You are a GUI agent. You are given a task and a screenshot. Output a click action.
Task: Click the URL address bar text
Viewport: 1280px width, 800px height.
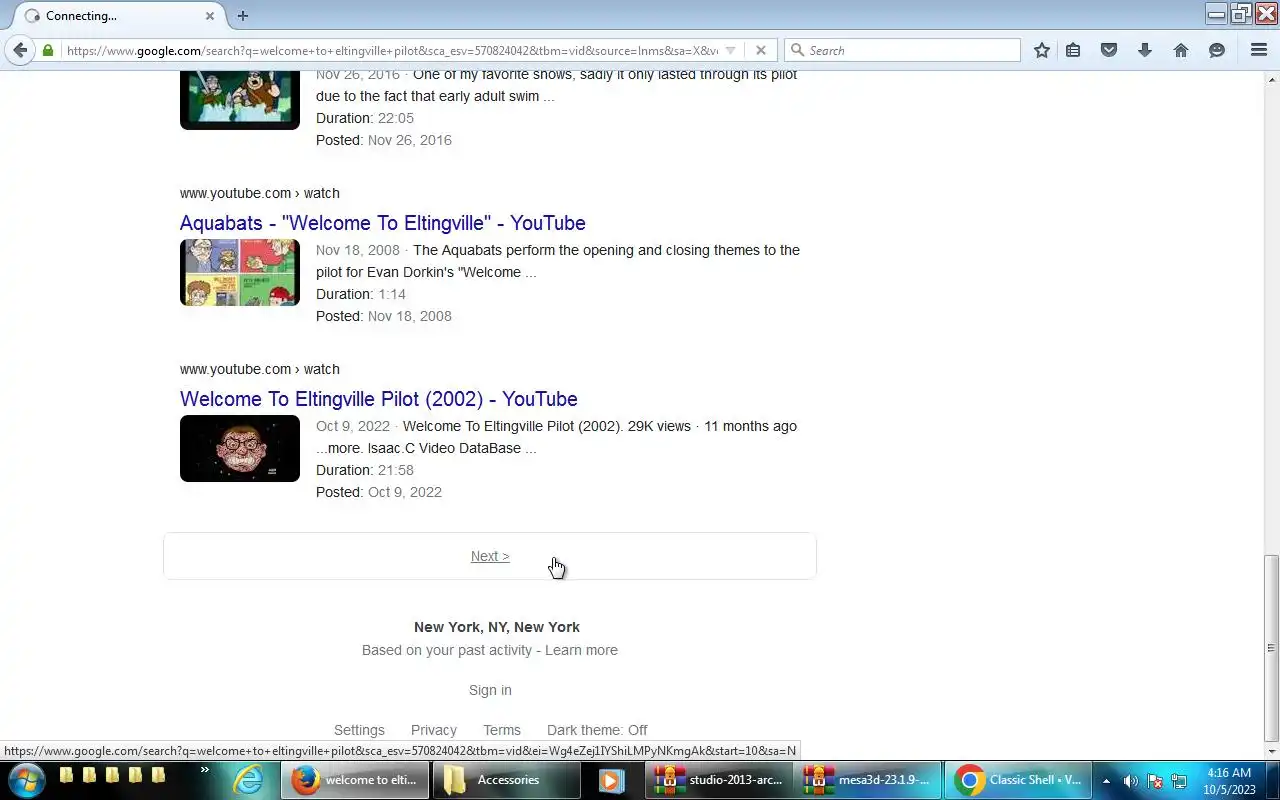click(x=393, y=50)
